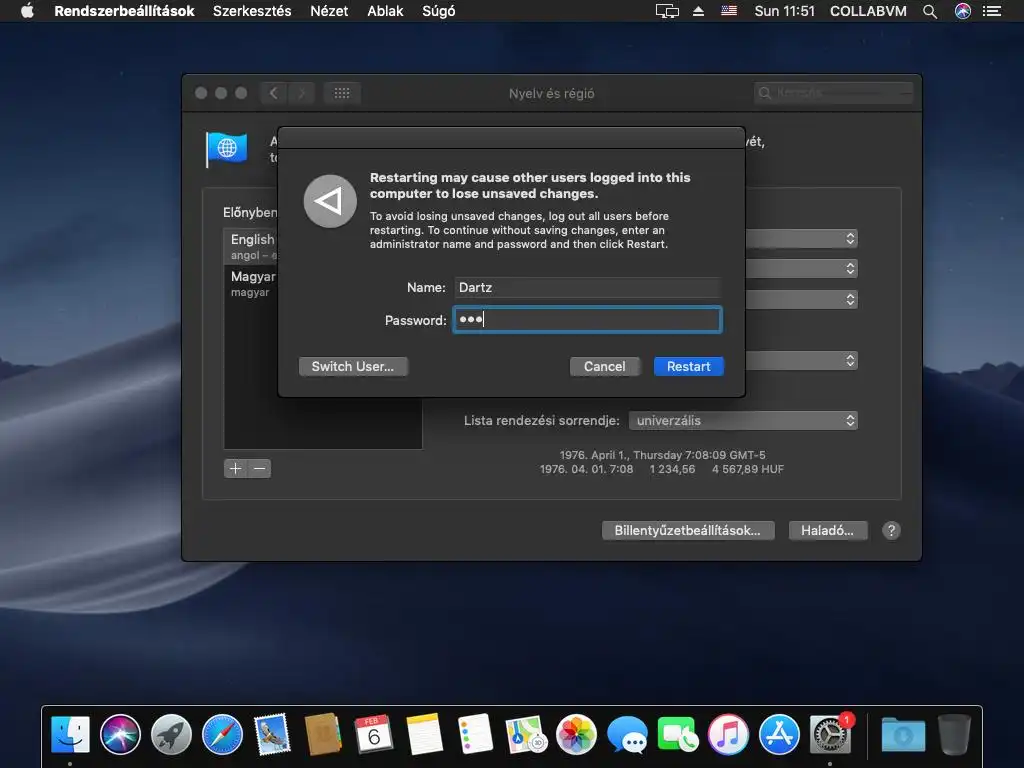Open the Ablak menu

385,11
